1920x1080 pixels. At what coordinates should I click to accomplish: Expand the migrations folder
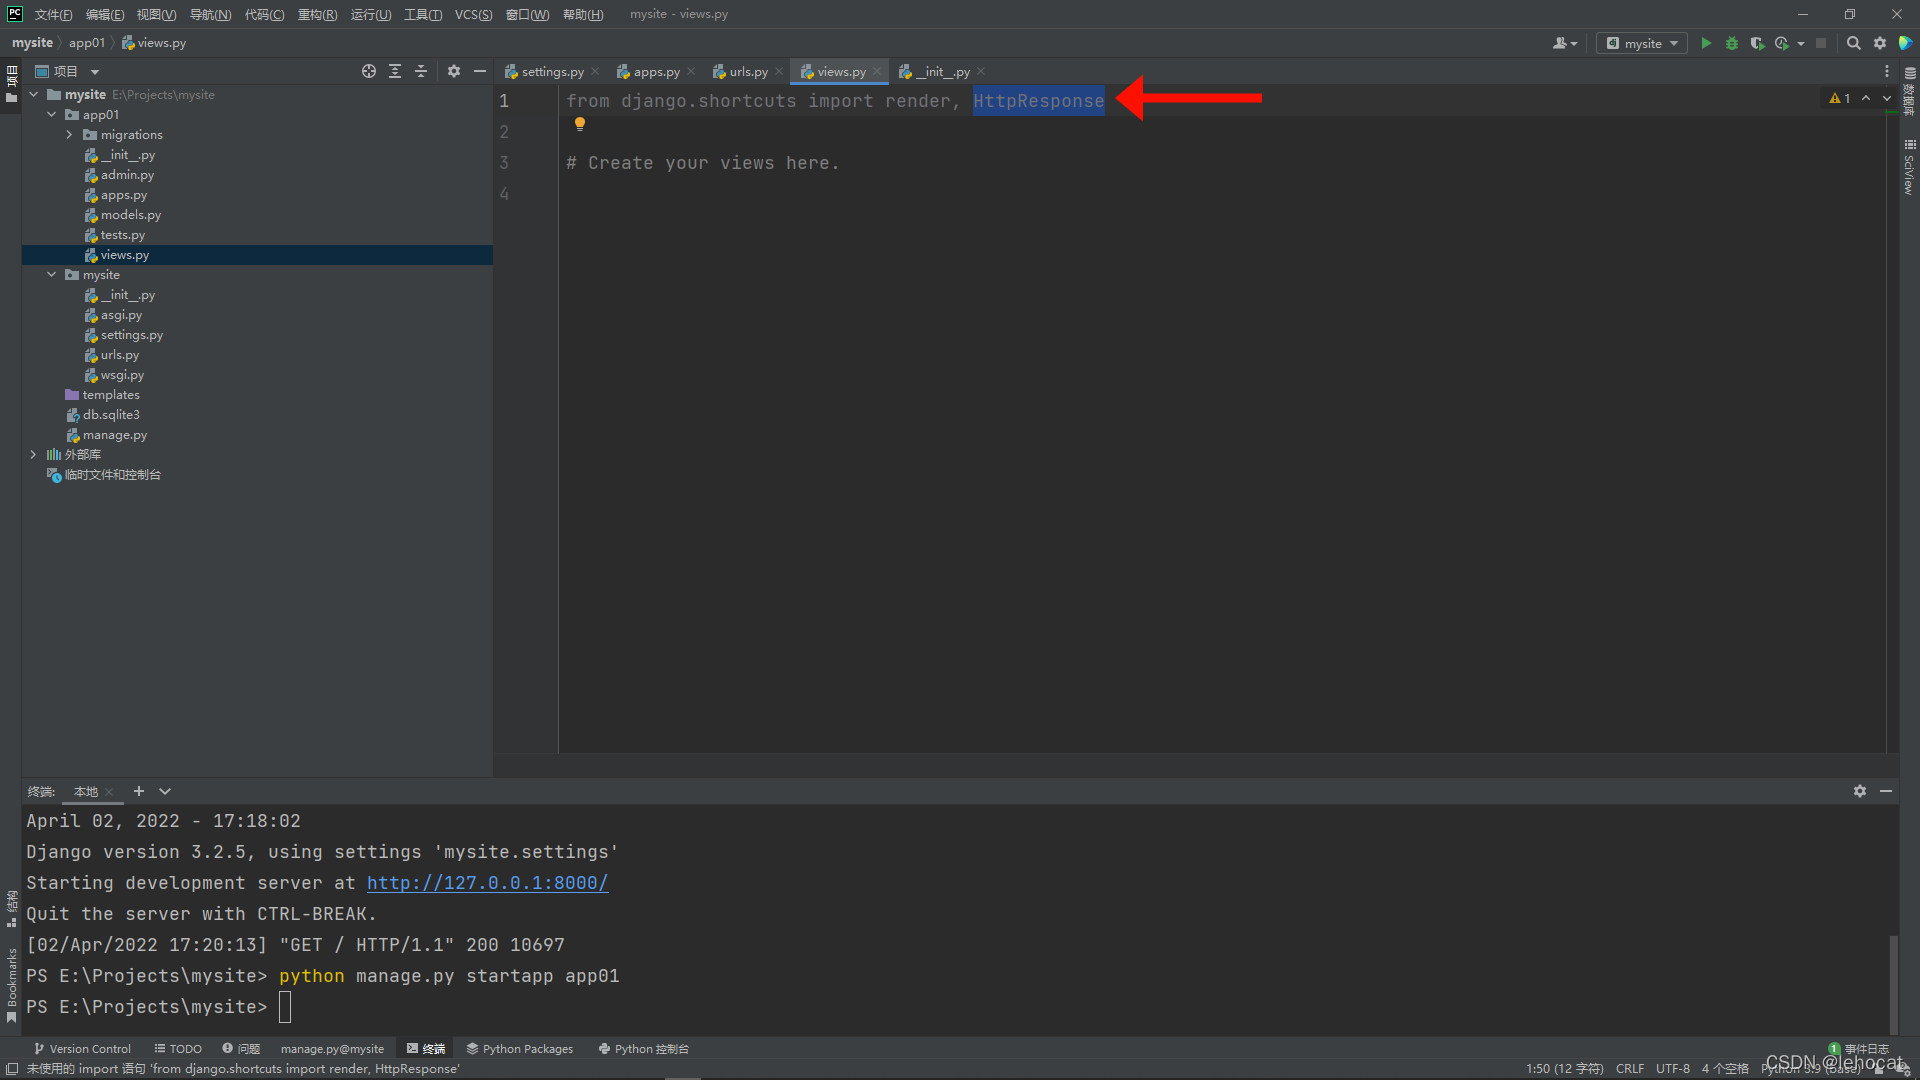[x=69, y=135]
